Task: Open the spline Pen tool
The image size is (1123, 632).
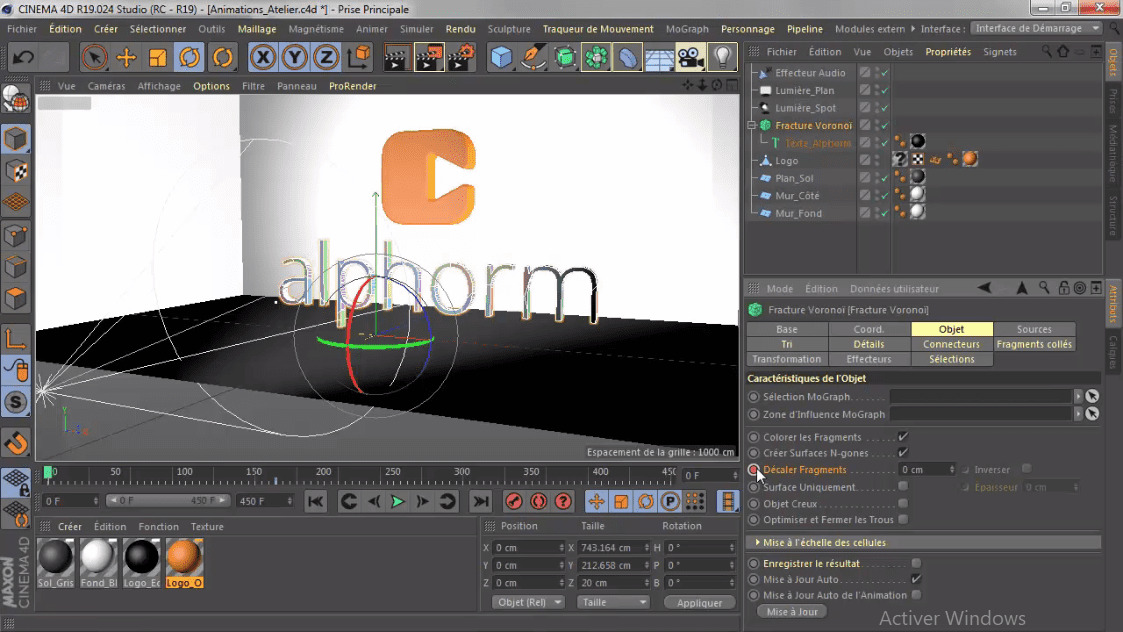Action: [x=533, y=57]
